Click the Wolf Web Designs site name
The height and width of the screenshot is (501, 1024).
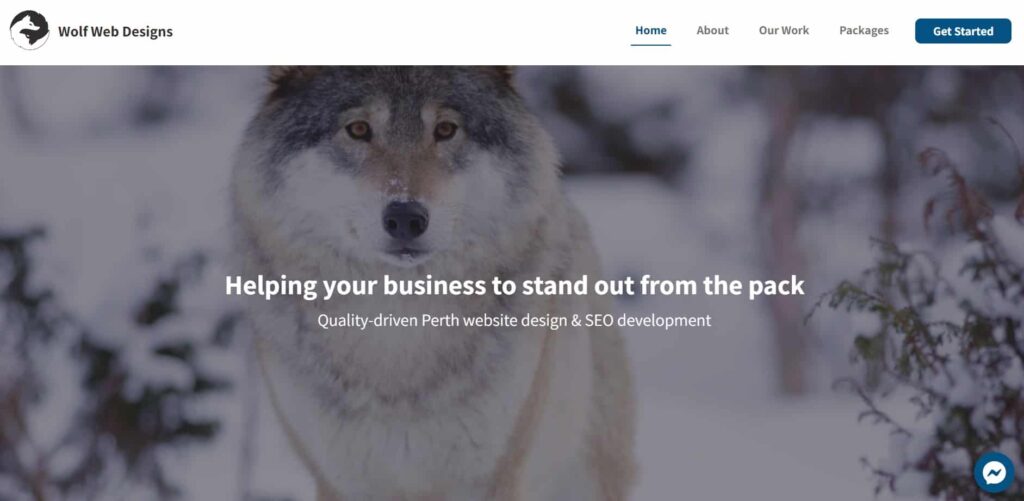click(x=115, y=31)
